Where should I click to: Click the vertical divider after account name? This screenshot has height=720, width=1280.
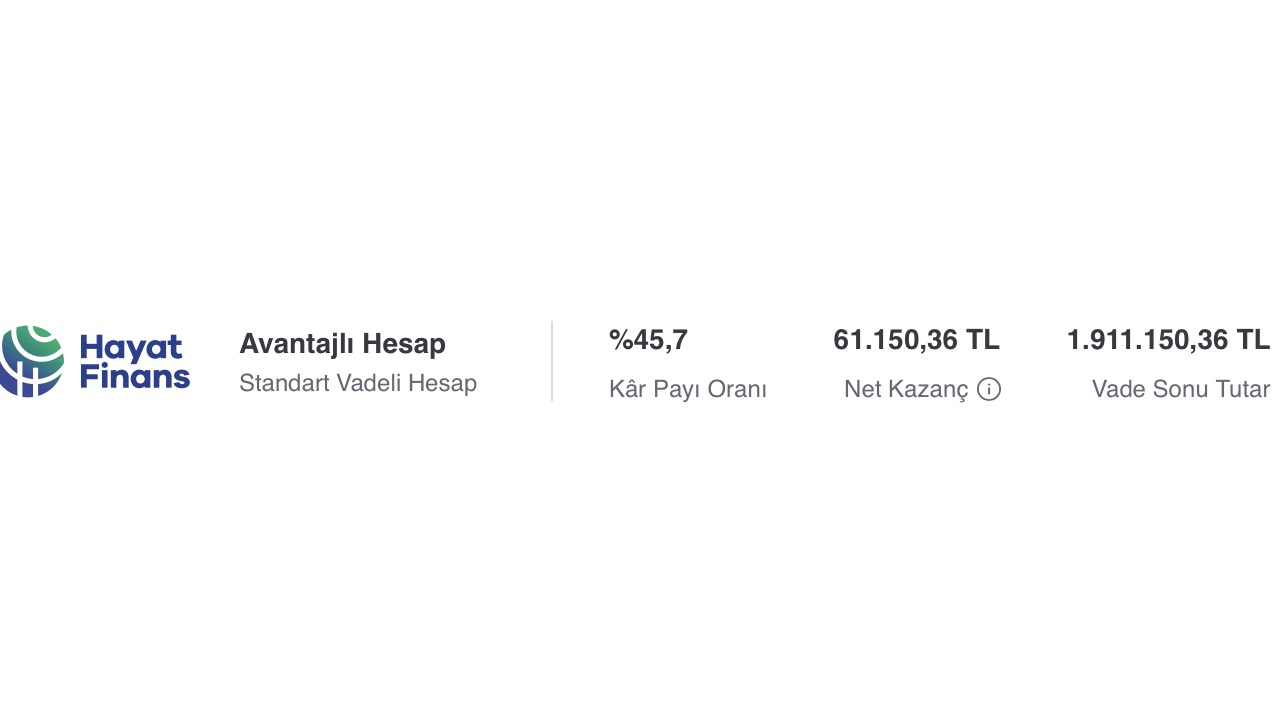pos(552,361)
